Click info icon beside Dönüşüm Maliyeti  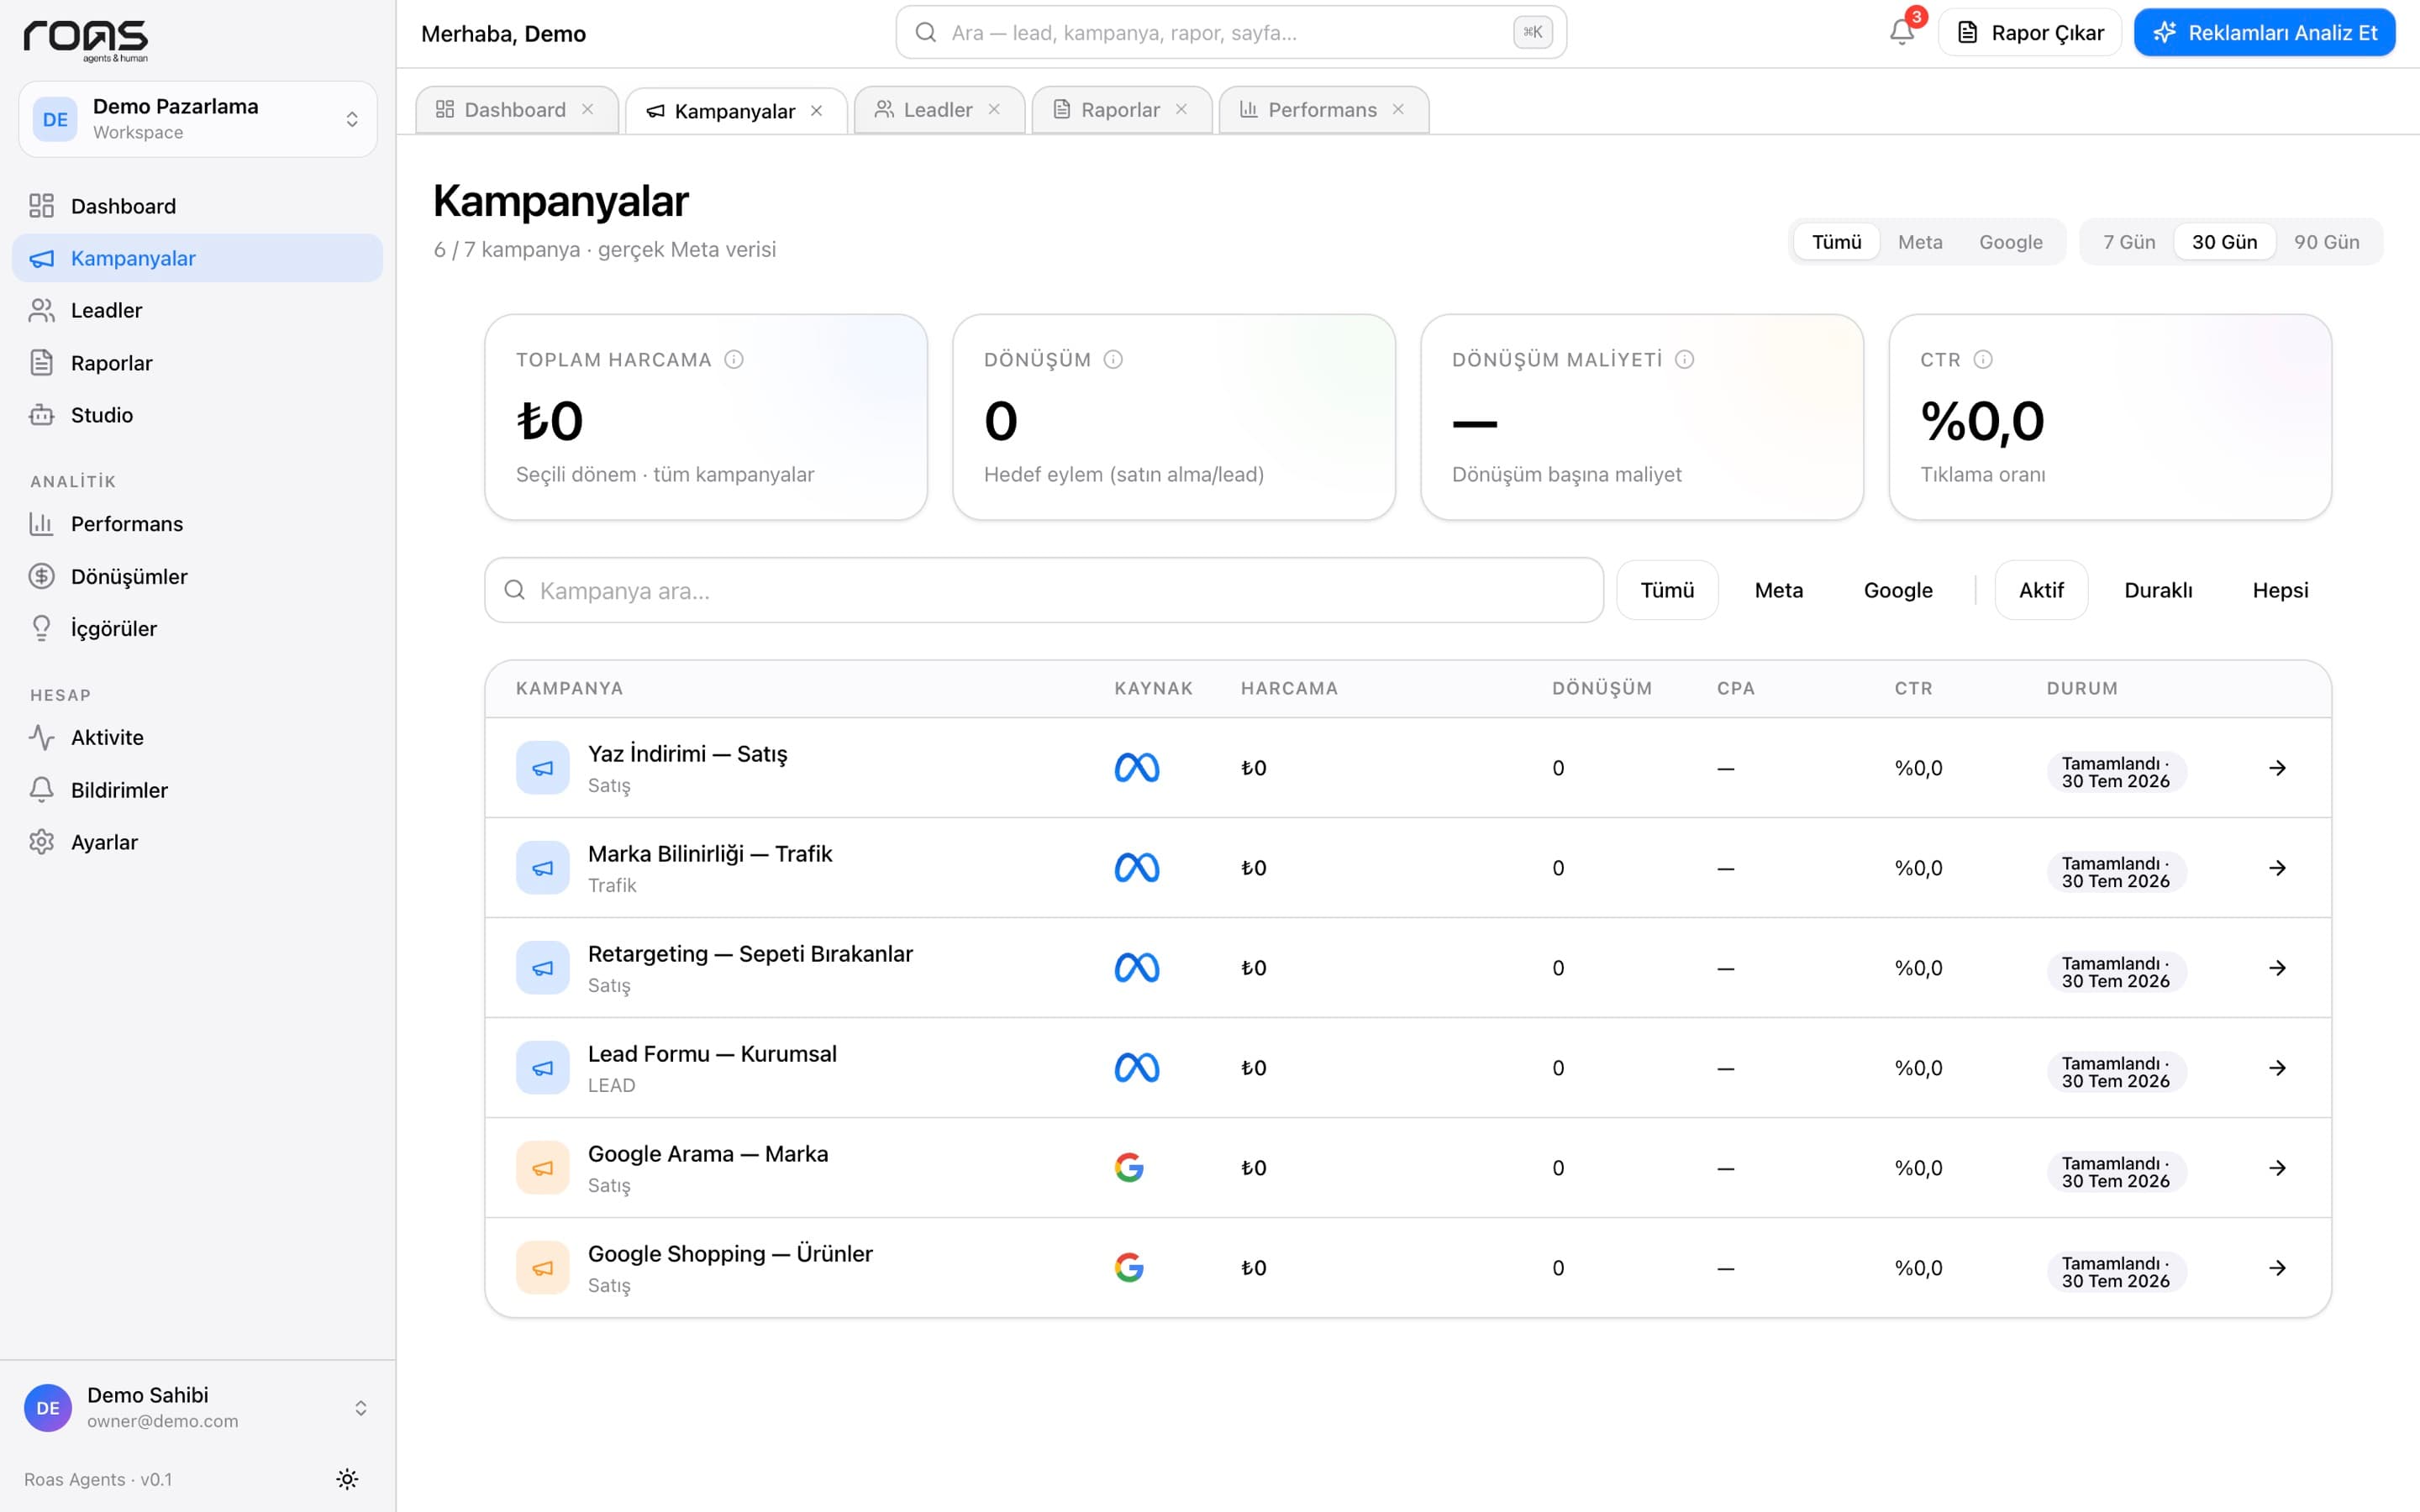(x=1685, y=359)
